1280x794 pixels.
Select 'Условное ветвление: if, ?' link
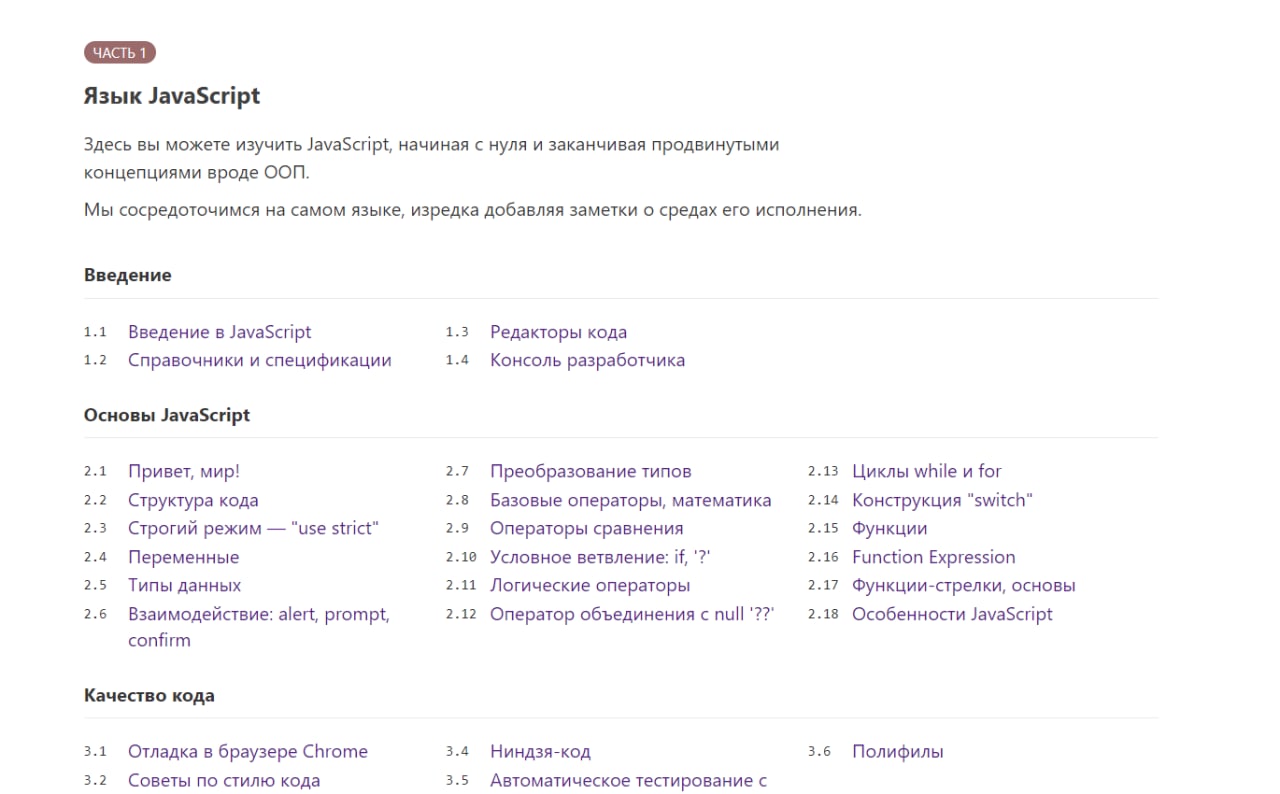600,557
